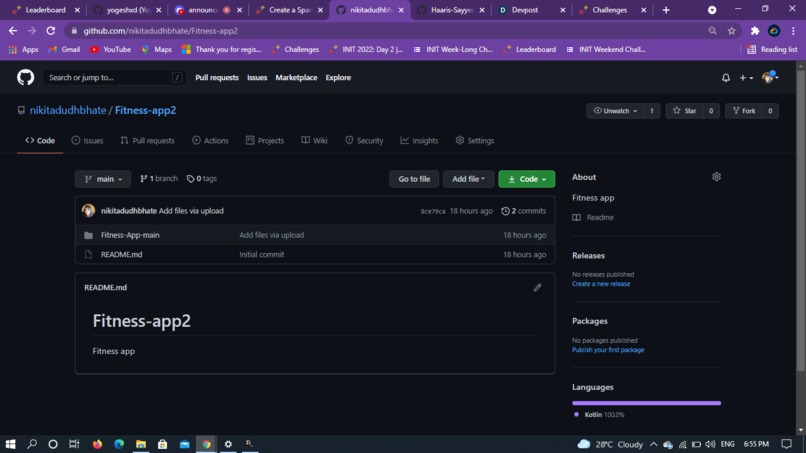
Task: Click the zoom magnifier in address bar
Action: (x=712, y=31)
